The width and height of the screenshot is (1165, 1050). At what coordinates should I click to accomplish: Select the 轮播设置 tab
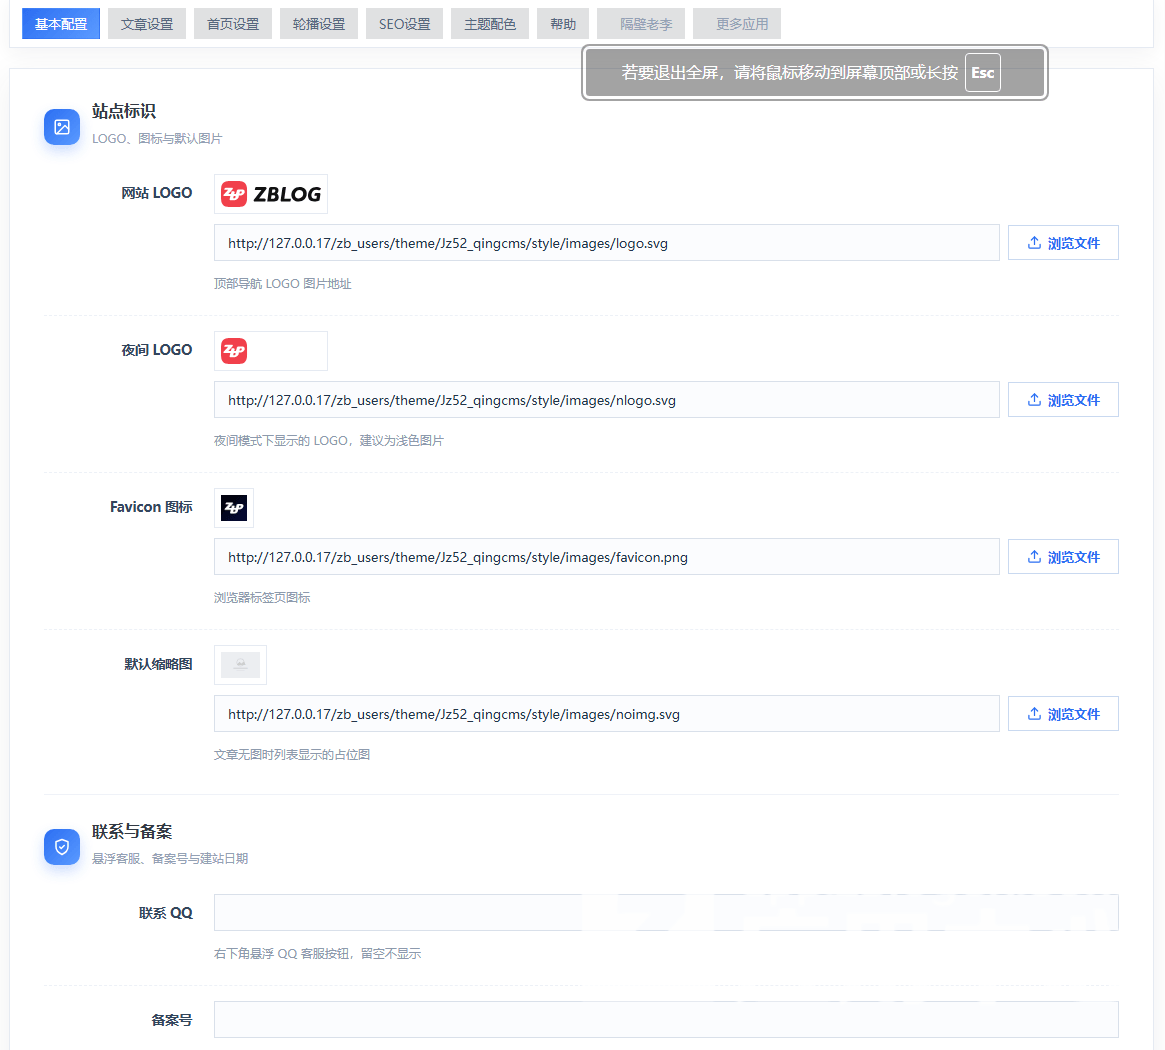point(319,24)
